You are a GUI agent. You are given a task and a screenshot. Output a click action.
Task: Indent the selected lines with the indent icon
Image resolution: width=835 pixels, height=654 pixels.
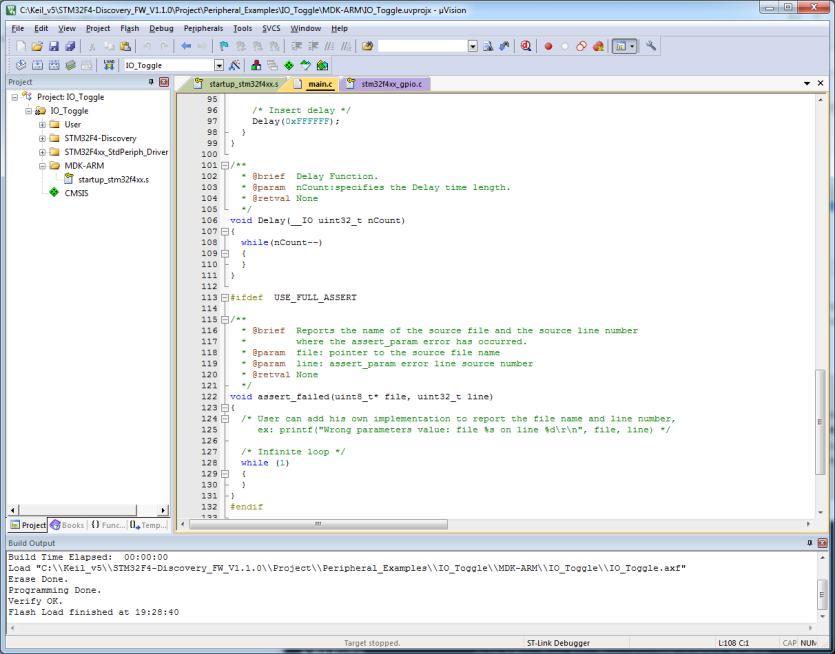coord(297,46)
